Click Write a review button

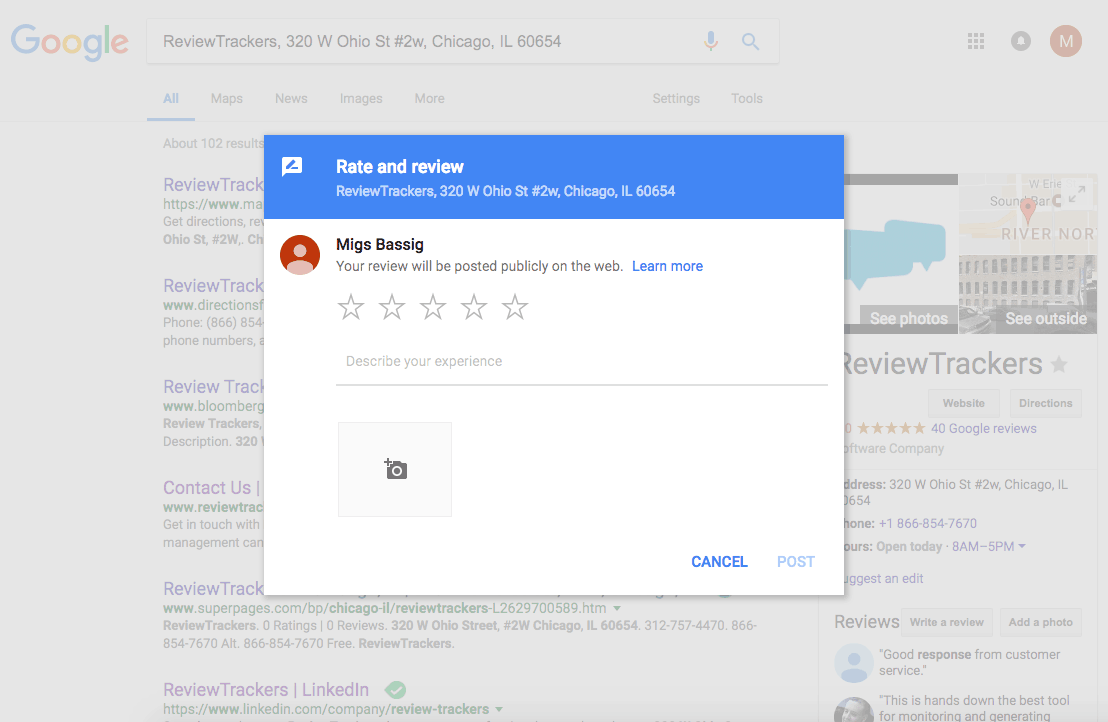click(x=947, y=622)
